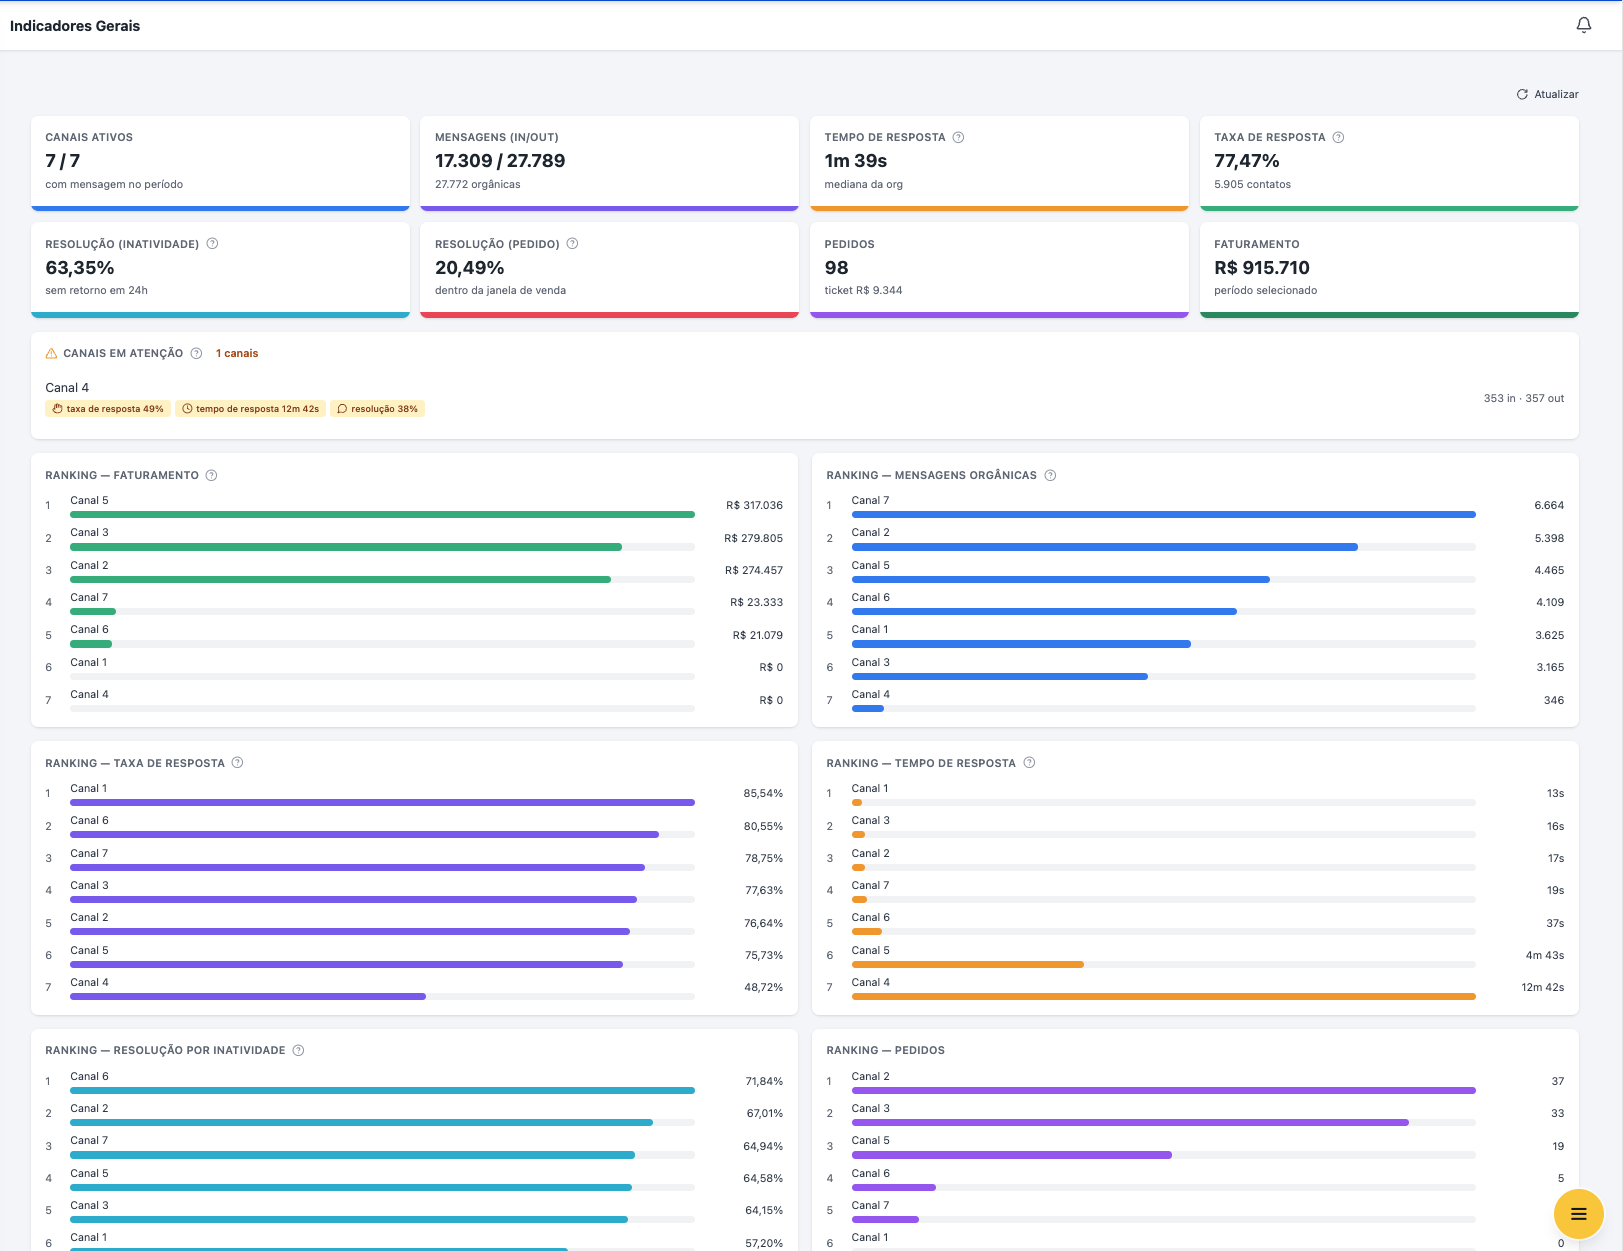Click help icon beside Ranking — Taxa de Resposta
1623x1251 pixels.
[x=237, y=763]
